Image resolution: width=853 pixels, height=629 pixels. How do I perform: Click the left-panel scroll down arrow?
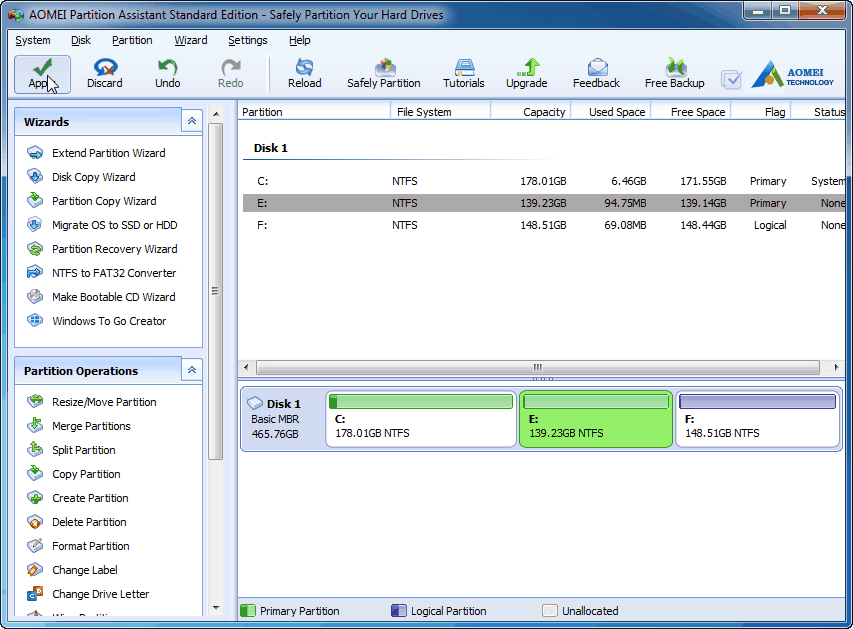click(216, 608)
